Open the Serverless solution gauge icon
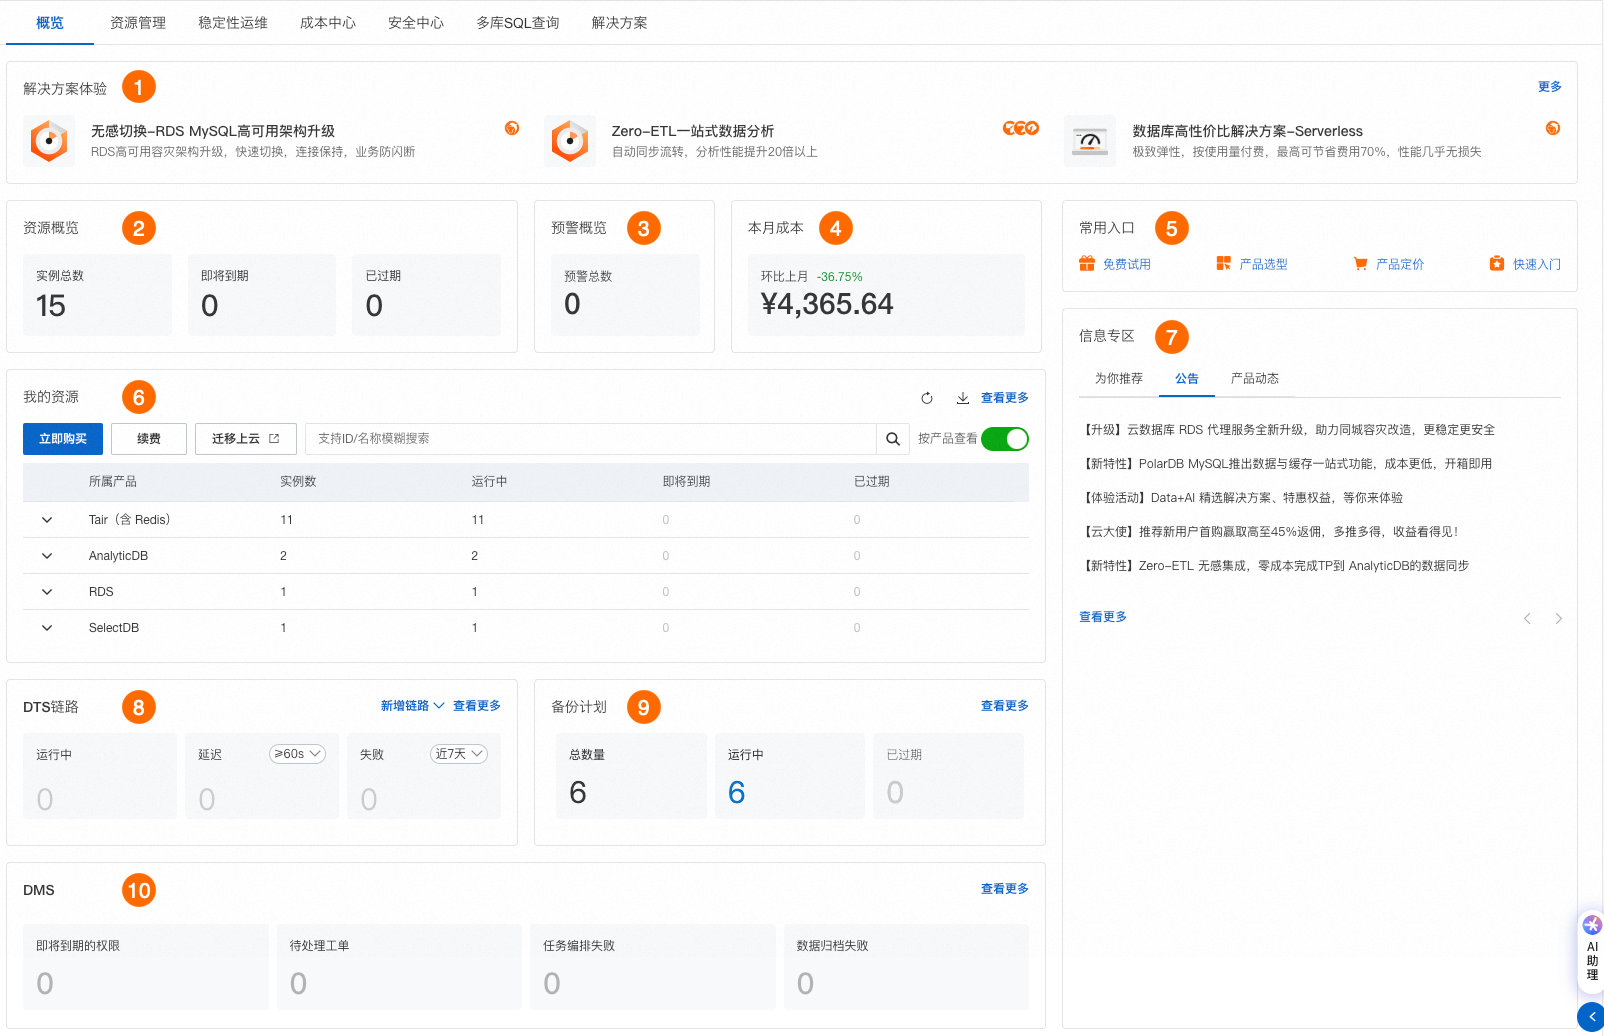1604x1036 pixels. click(x=1090, y=140)
